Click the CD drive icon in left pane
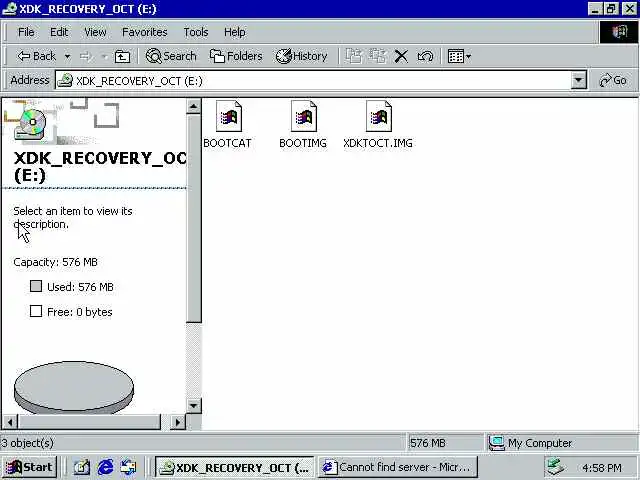 pyautogui.click(x=30, y=124)
